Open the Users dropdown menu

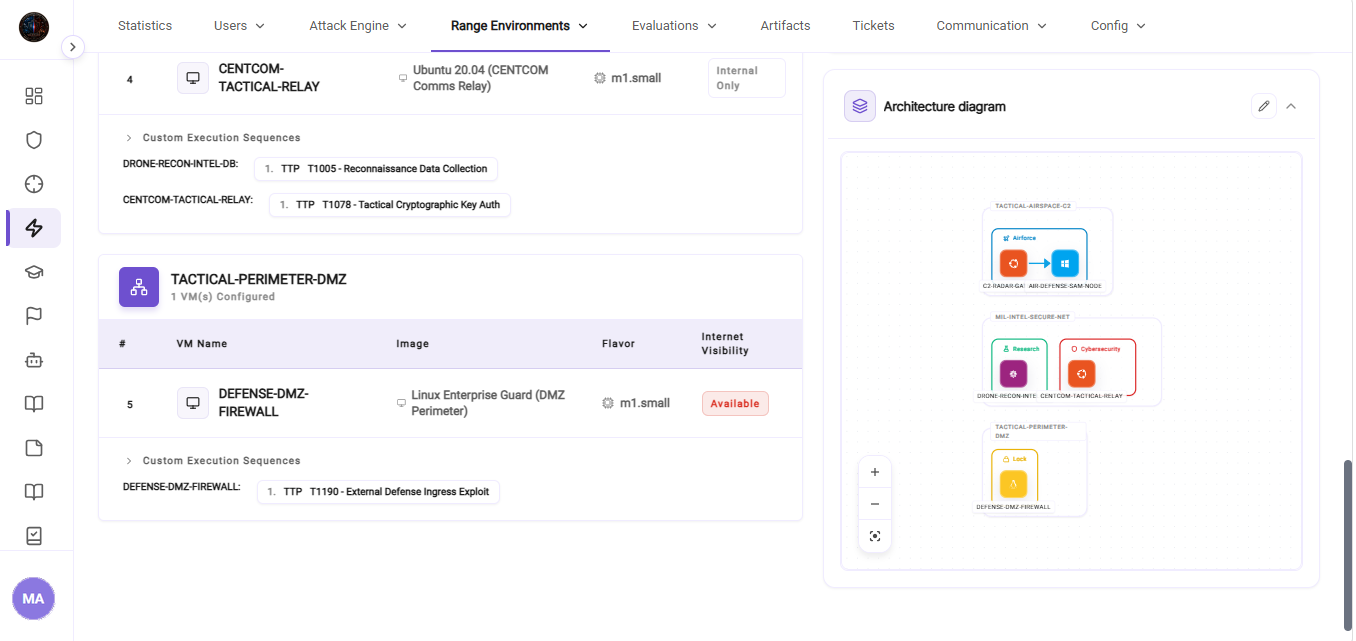click(240, 26)
